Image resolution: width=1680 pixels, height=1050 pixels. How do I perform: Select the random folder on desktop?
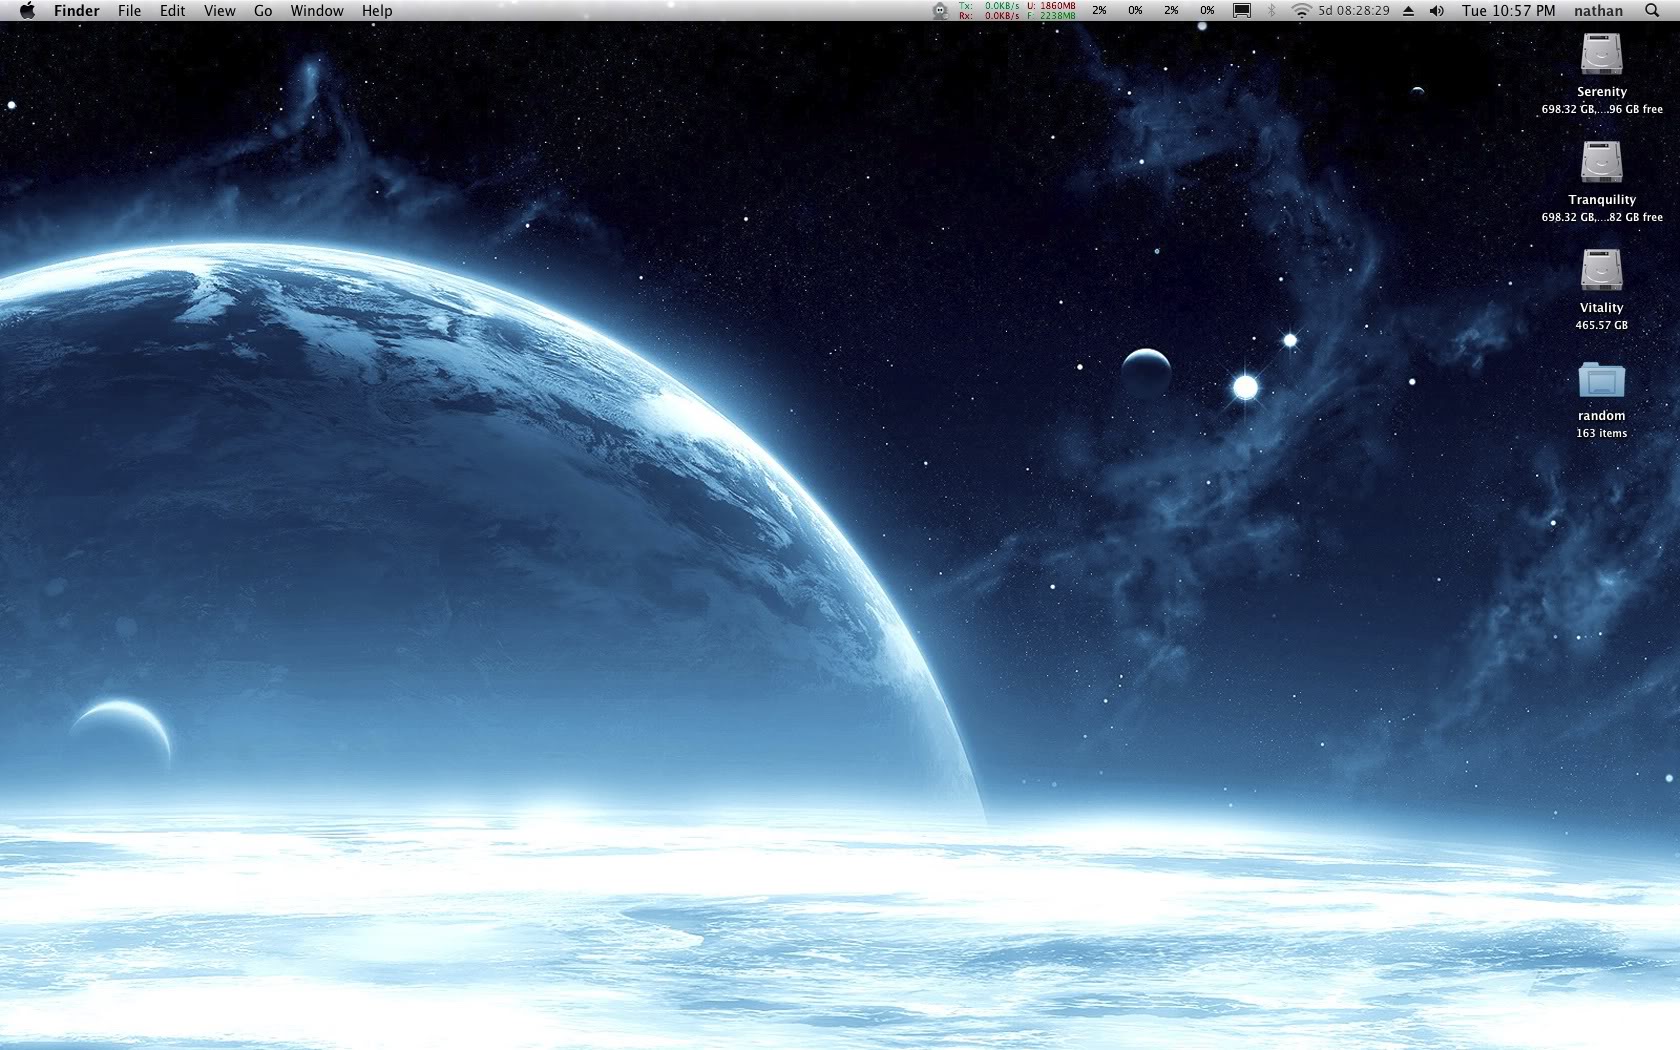1601,380
